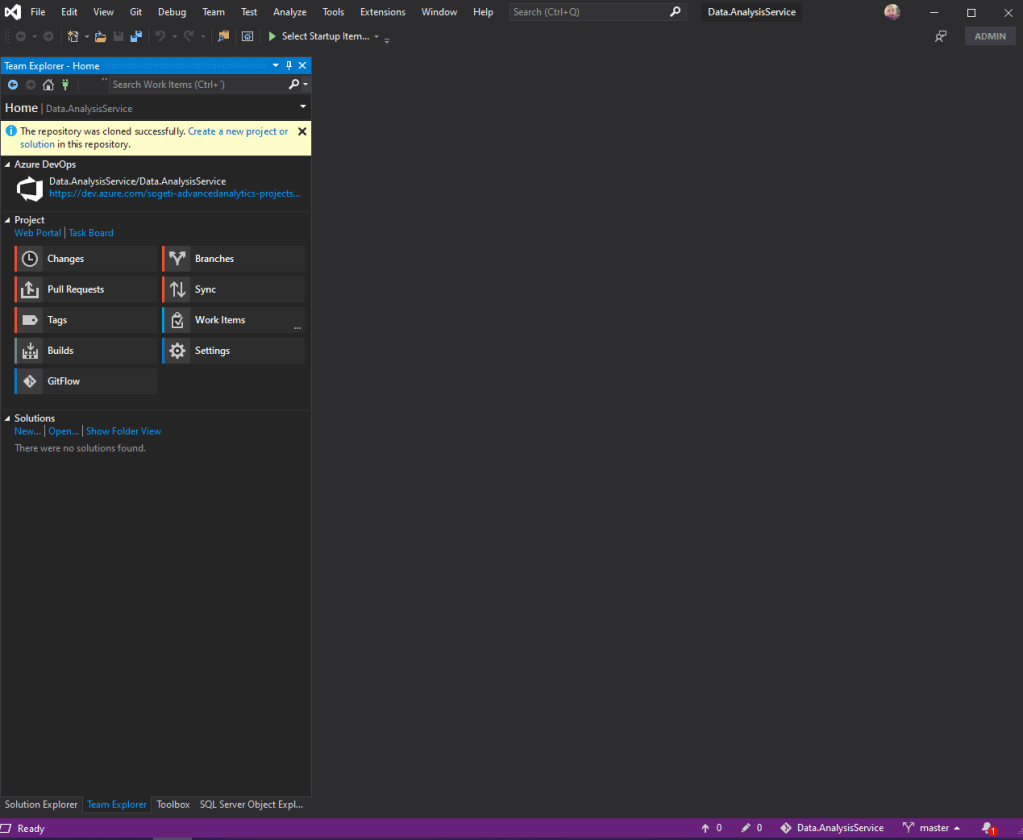
Task: Open the Select Startup Item dropdown arrow
Action: [376, 37]
